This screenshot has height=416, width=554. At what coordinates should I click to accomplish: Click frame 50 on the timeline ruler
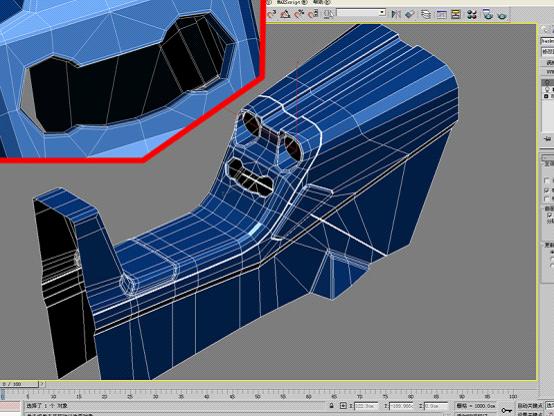pos(258,396)
